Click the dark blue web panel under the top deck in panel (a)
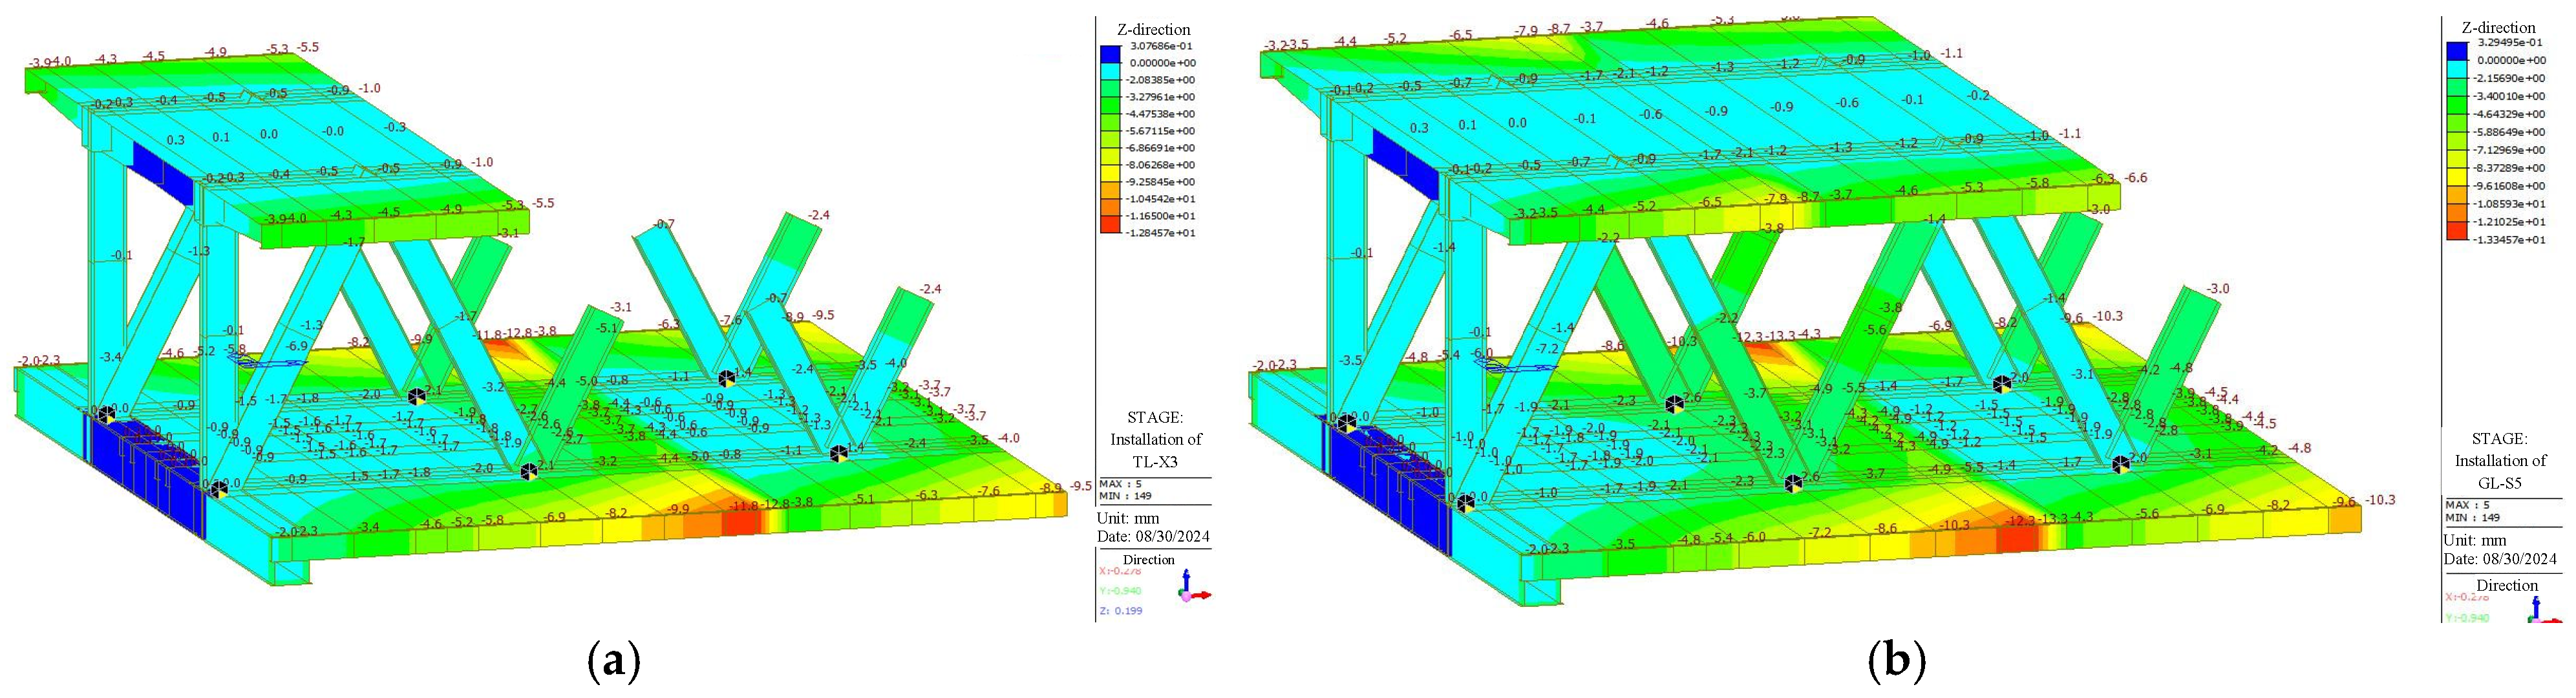 point(163,174)
